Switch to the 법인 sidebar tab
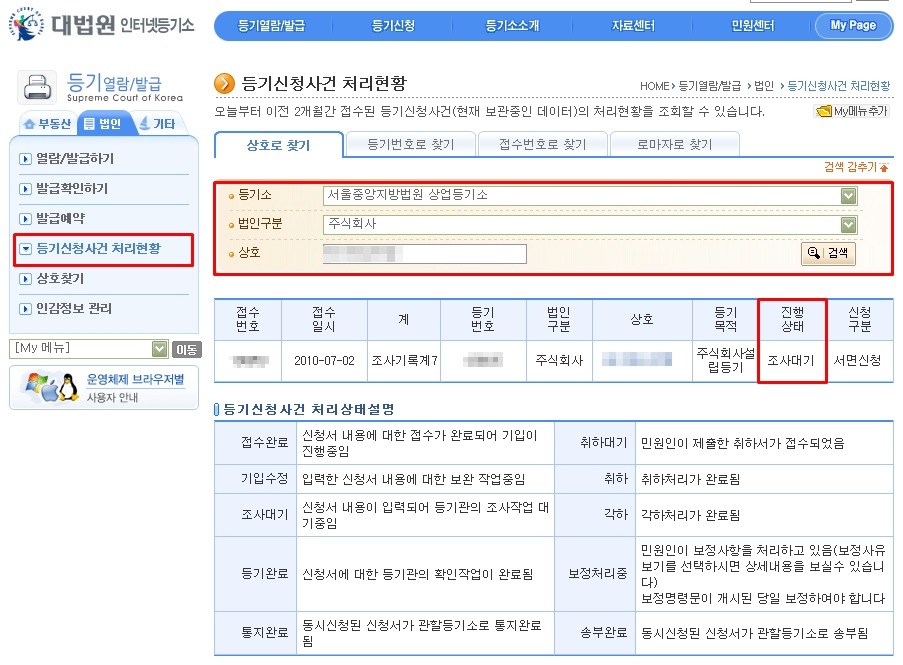This screenshot has width=903, height=665. point(103,124)
